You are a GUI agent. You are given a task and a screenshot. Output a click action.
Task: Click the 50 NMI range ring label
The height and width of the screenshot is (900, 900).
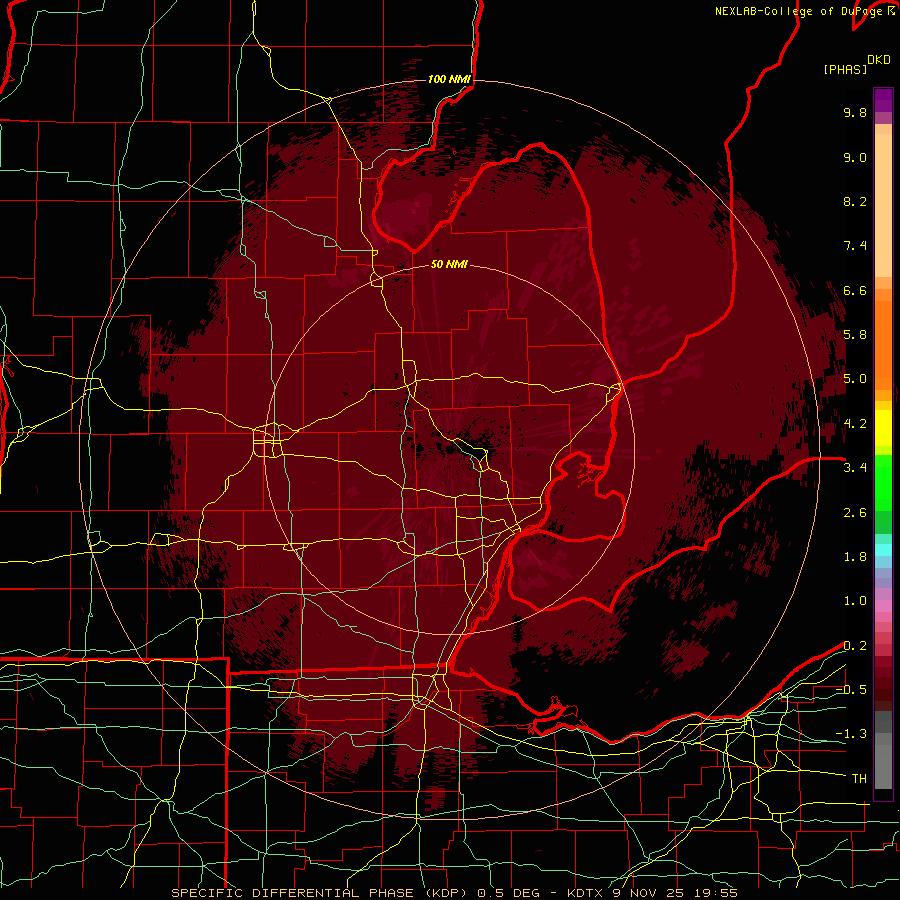point(449,265)
